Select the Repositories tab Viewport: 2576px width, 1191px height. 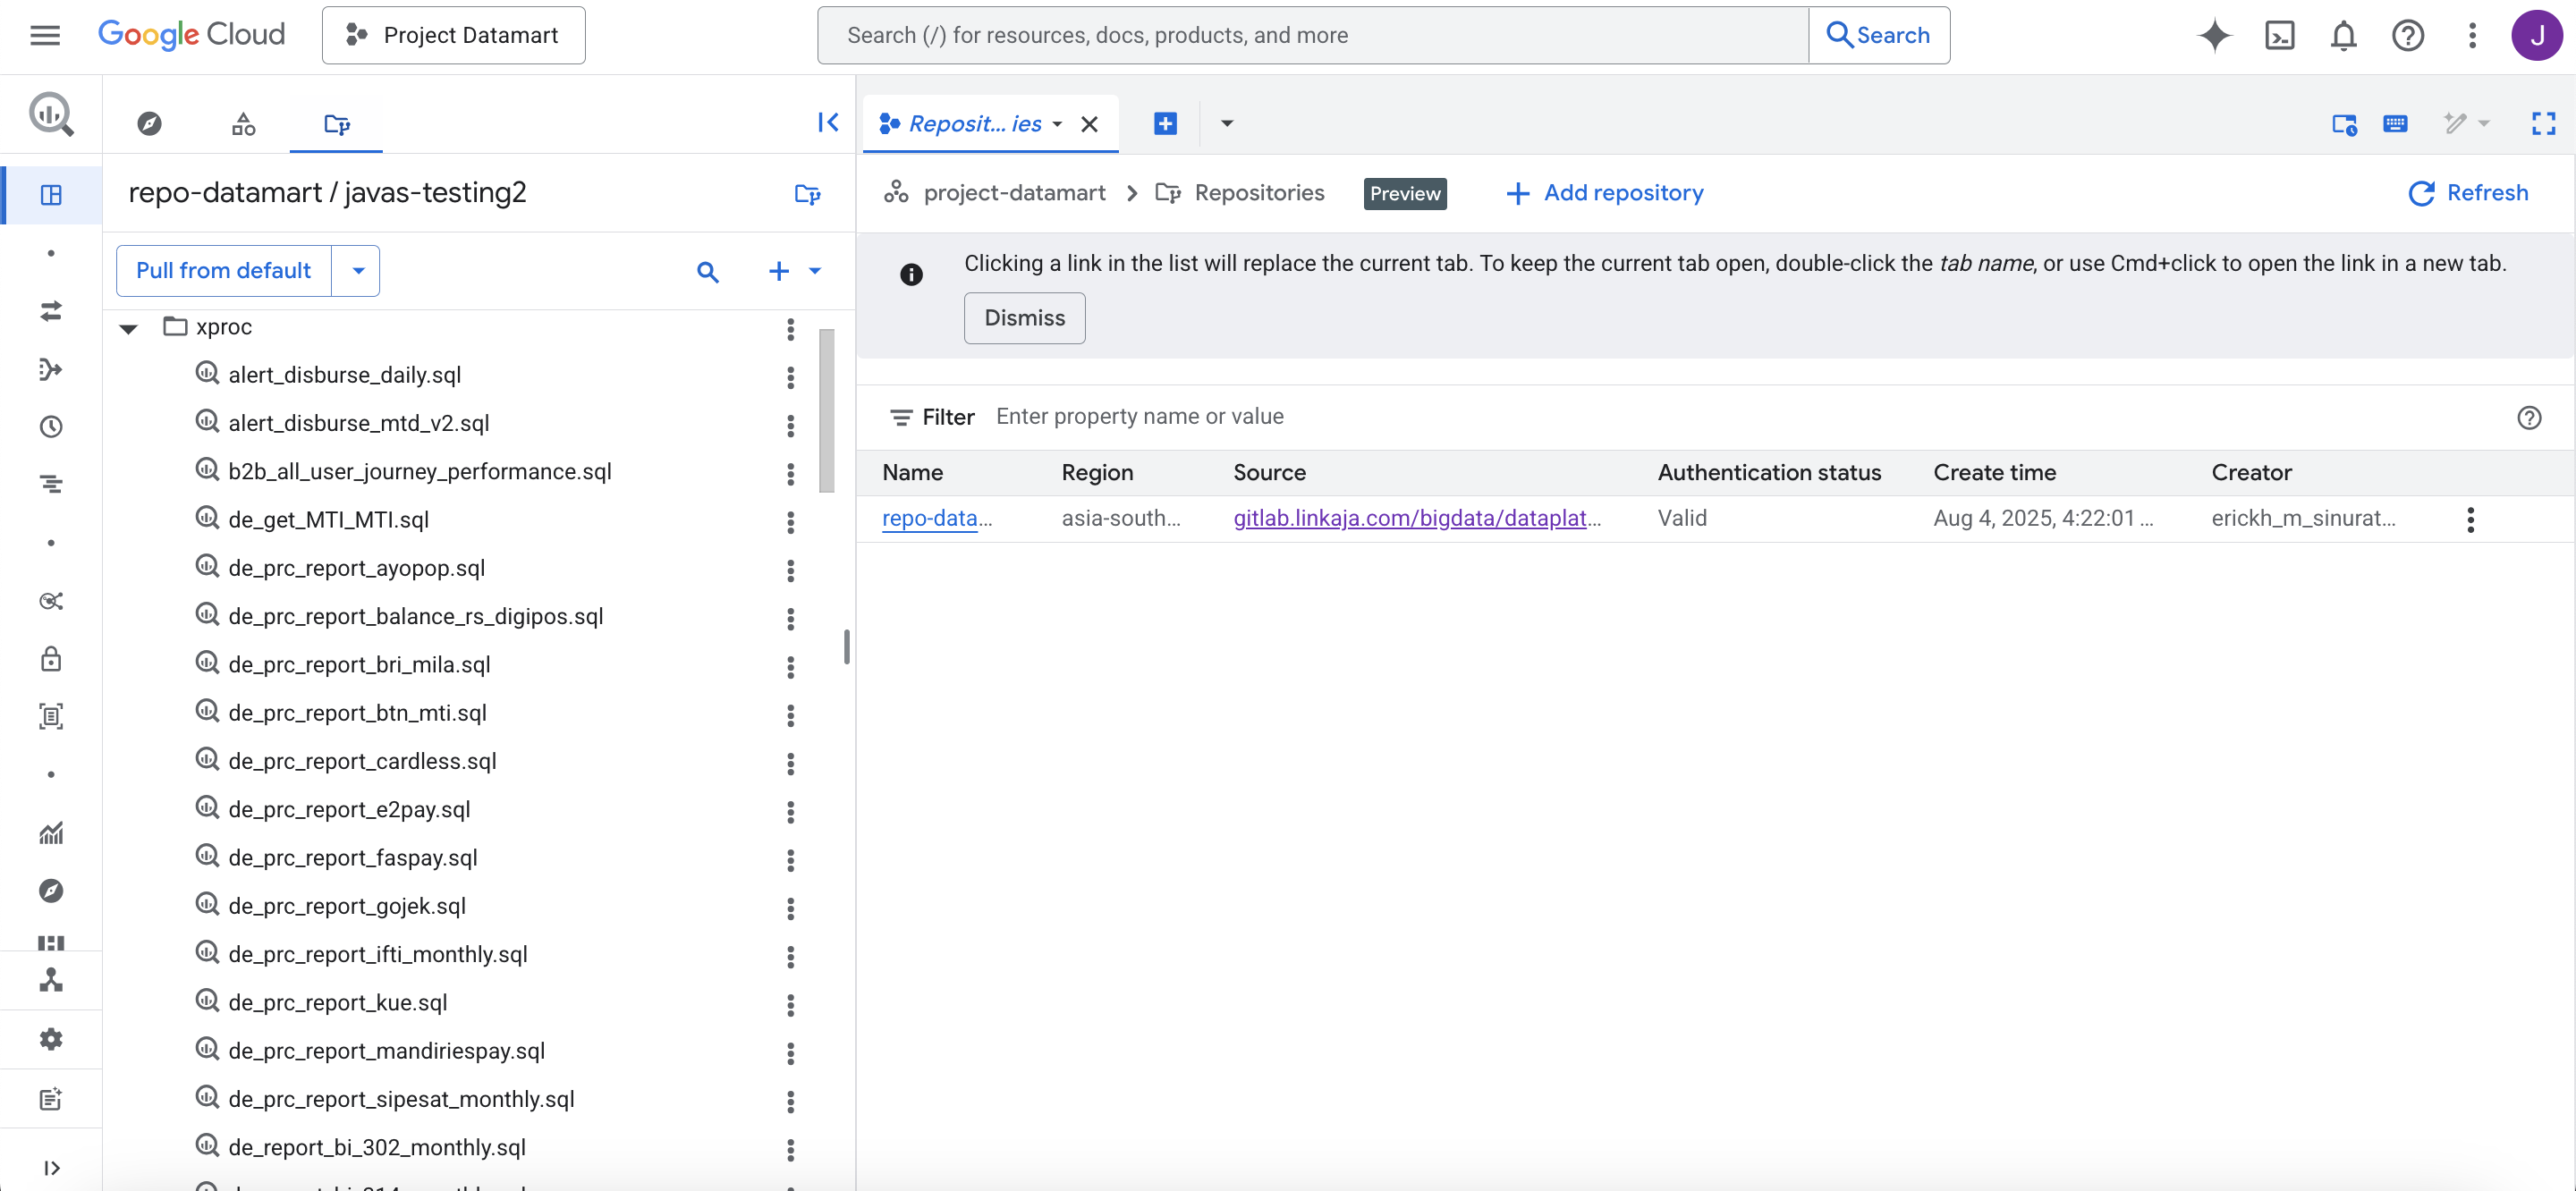point(975,124)
